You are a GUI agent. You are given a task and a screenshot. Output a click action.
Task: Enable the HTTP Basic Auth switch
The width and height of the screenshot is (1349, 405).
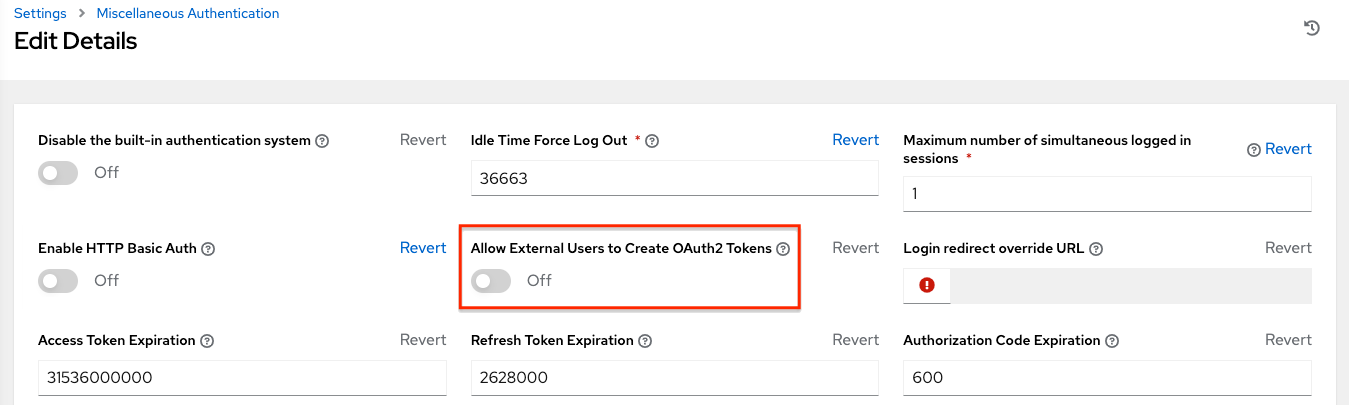[x=58, y=281]
